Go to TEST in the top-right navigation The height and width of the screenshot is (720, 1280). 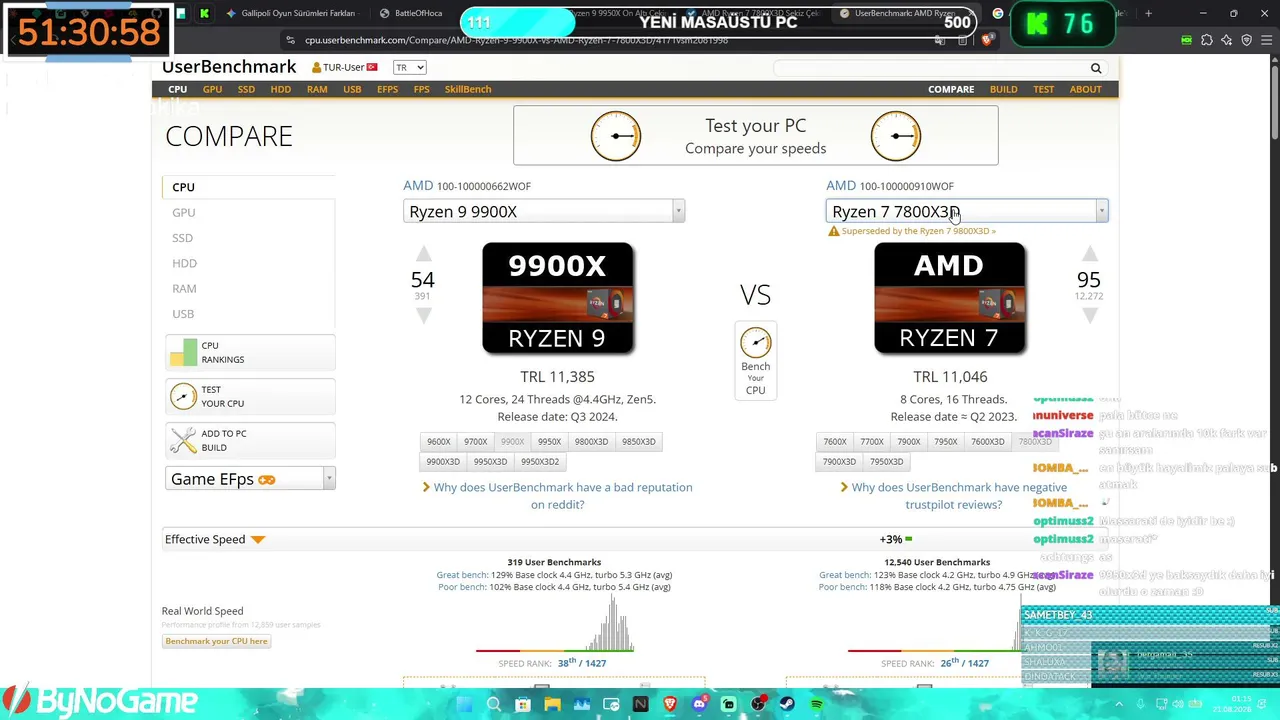click(x=1043, y=89)
